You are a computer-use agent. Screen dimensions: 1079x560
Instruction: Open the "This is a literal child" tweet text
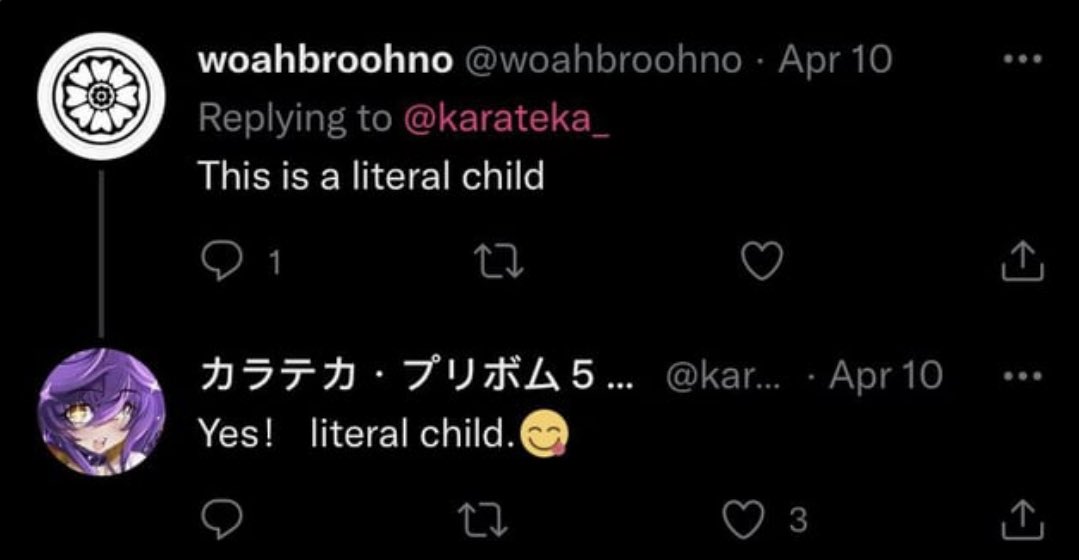point(371,176)
